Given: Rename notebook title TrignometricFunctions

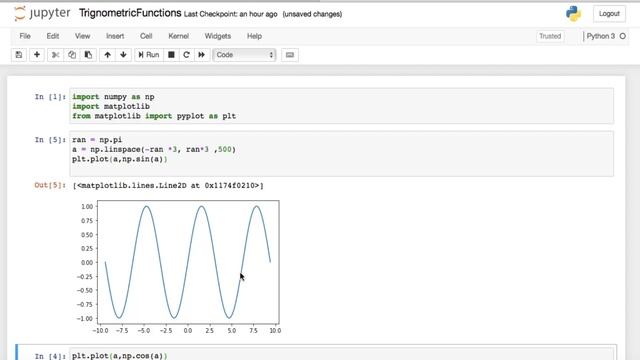Looking at the screenshot, I should [x=130, y=13].
